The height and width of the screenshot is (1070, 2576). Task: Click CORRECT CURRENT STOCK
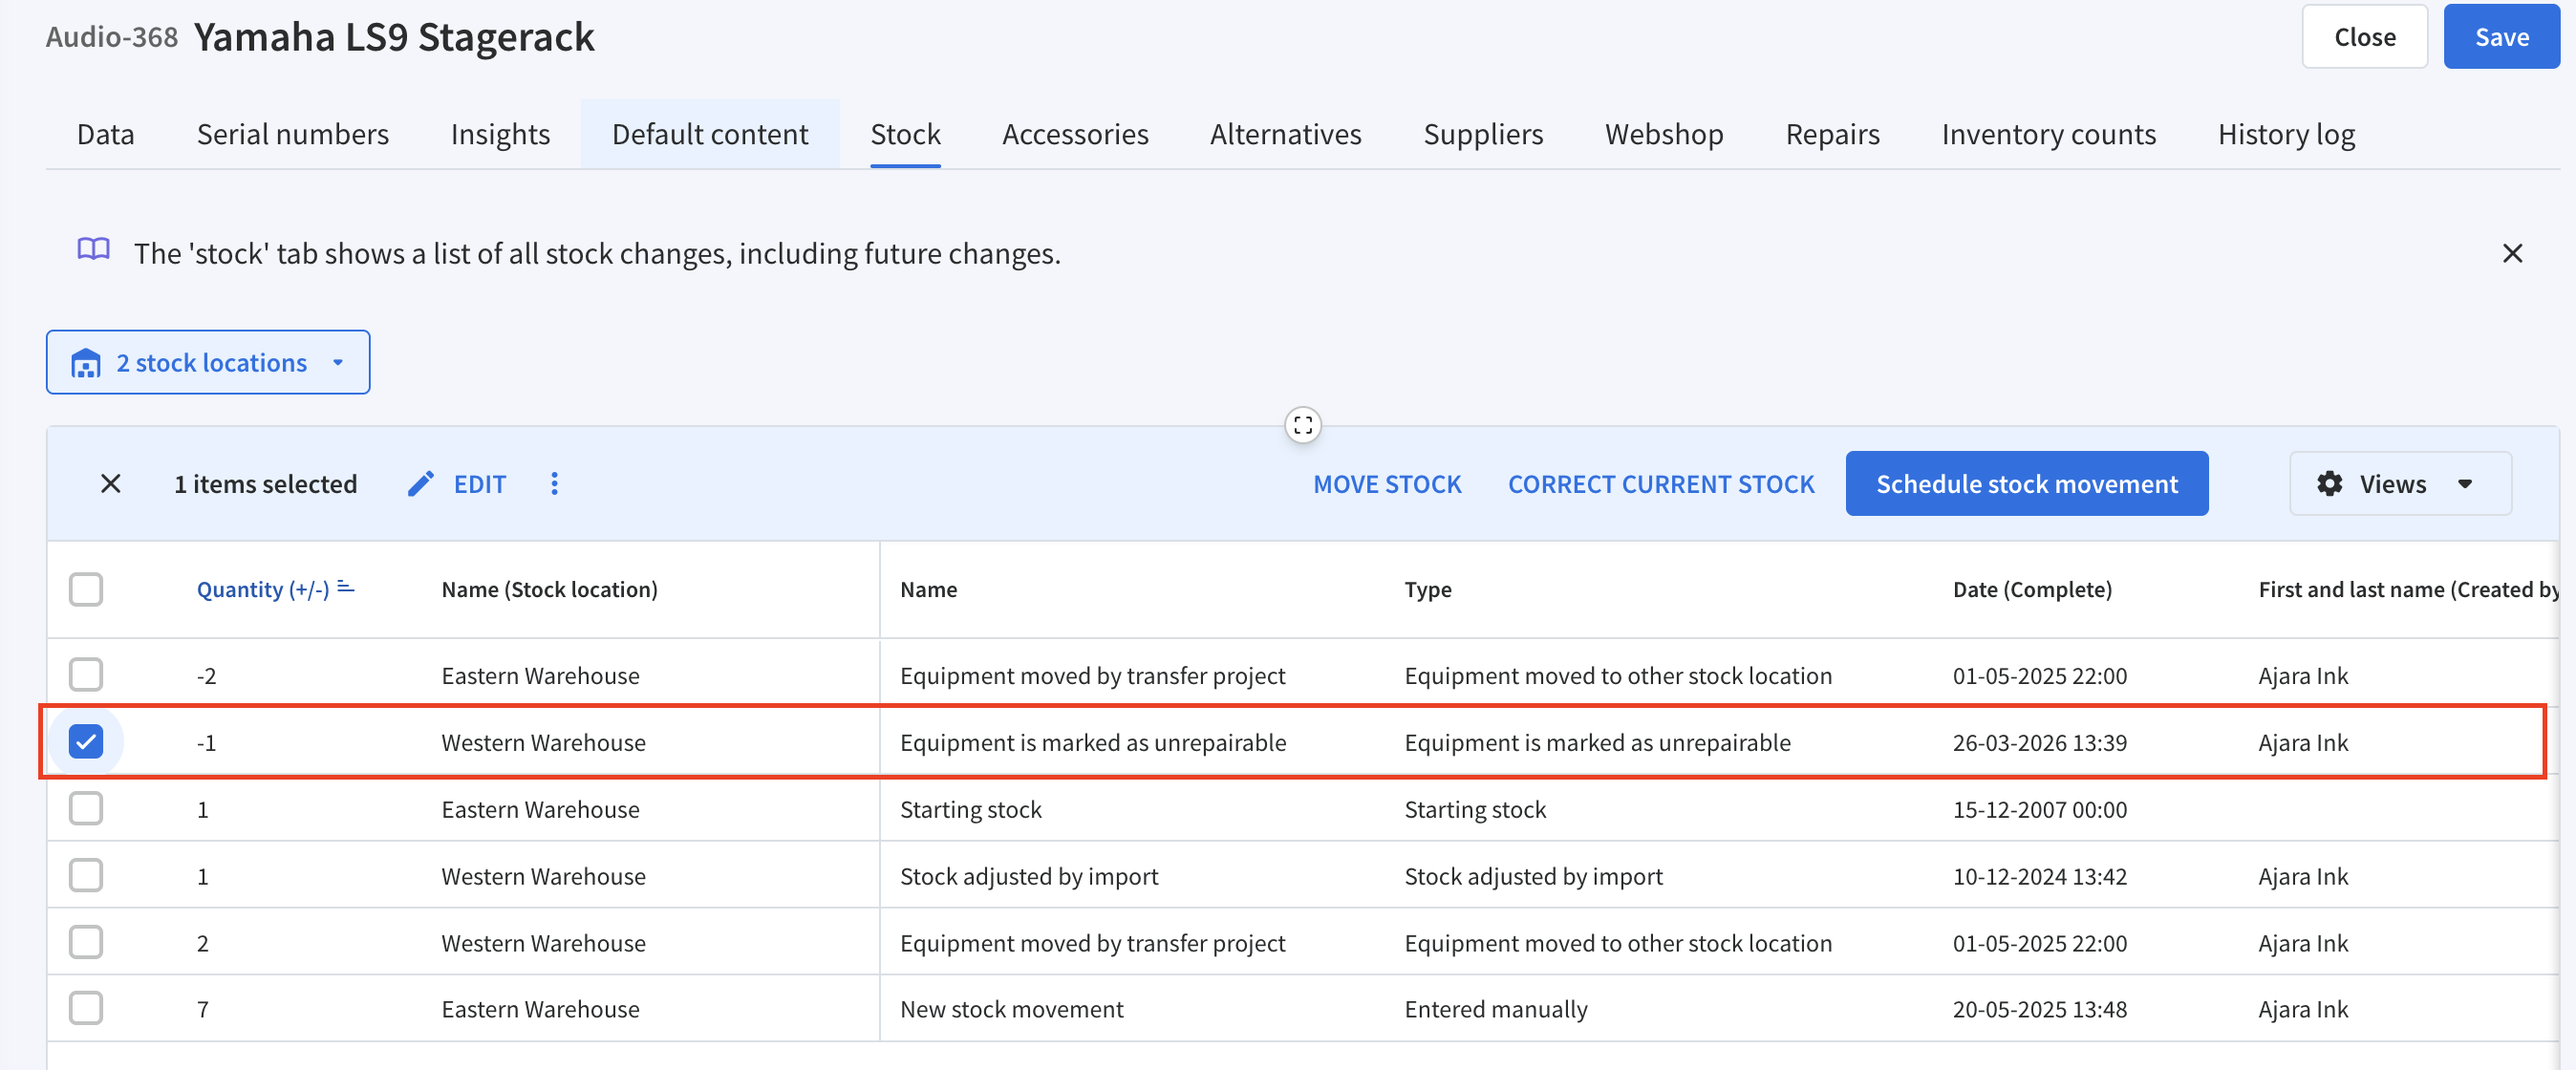pyautogui.click(x=1661, y=484)
